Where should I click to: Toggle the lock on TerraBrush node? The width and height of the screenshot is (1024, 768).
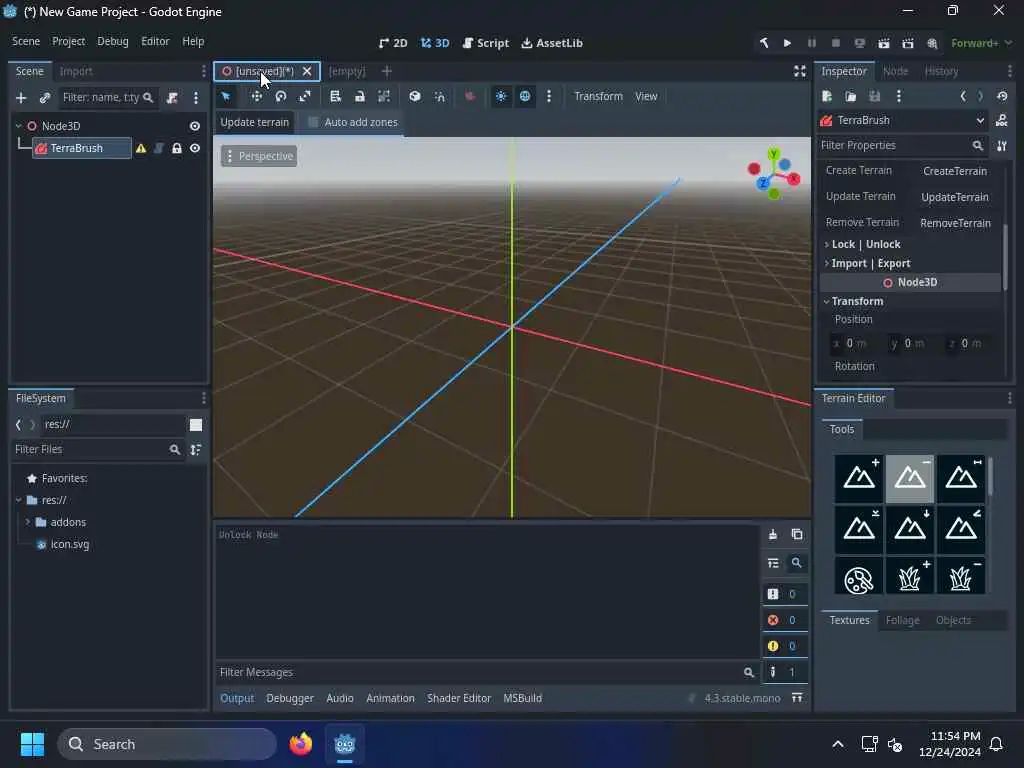pos(176,148)
